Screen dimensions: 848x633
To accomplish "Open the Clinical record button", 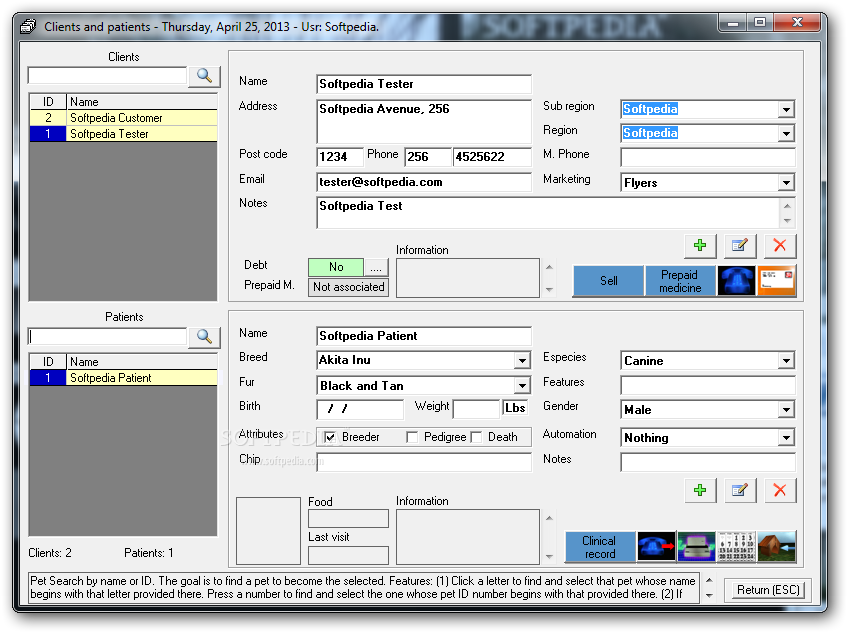I will pos(600,546).
